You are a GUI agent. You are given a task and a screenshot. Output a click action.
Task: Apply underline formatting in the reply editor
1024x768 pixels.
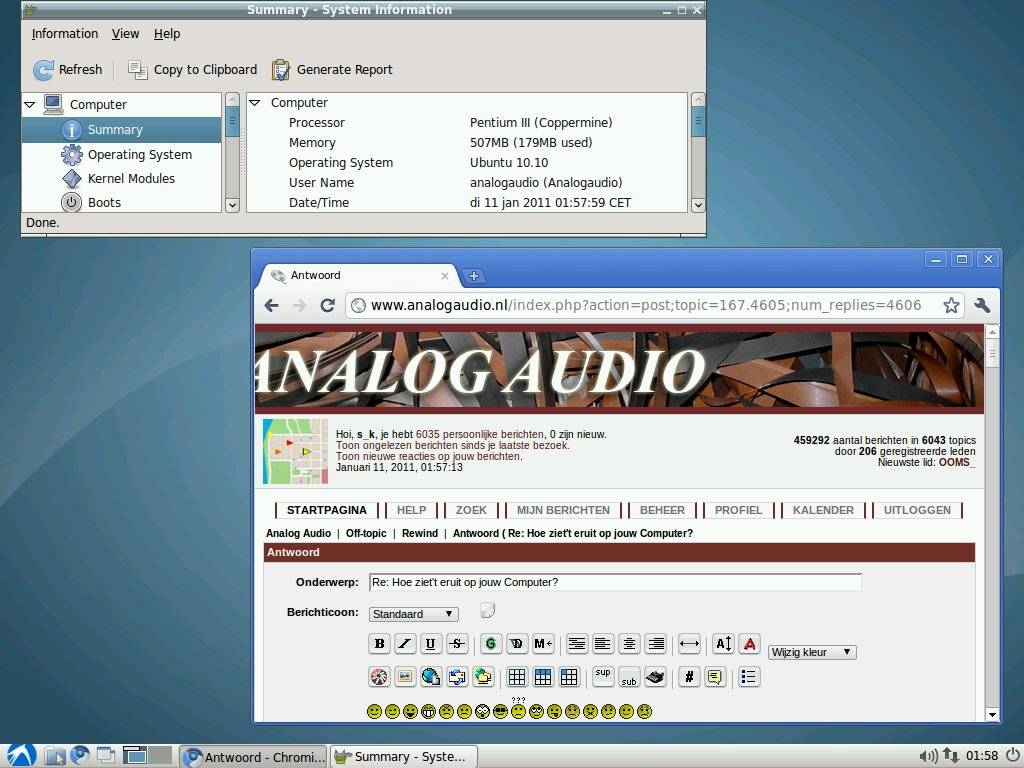[430, 644]
